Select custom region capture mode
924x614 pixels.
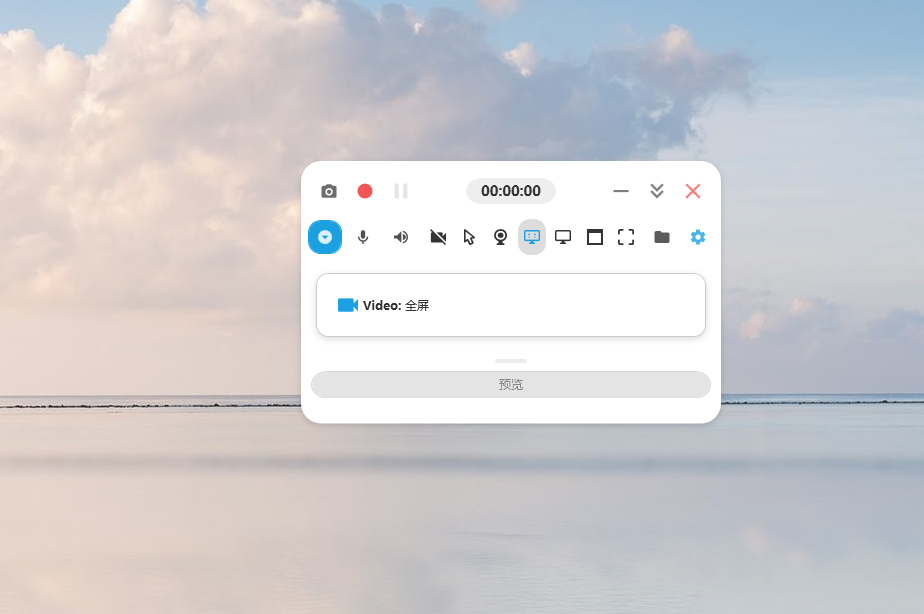pyautogui.click(x=626, y=237)
